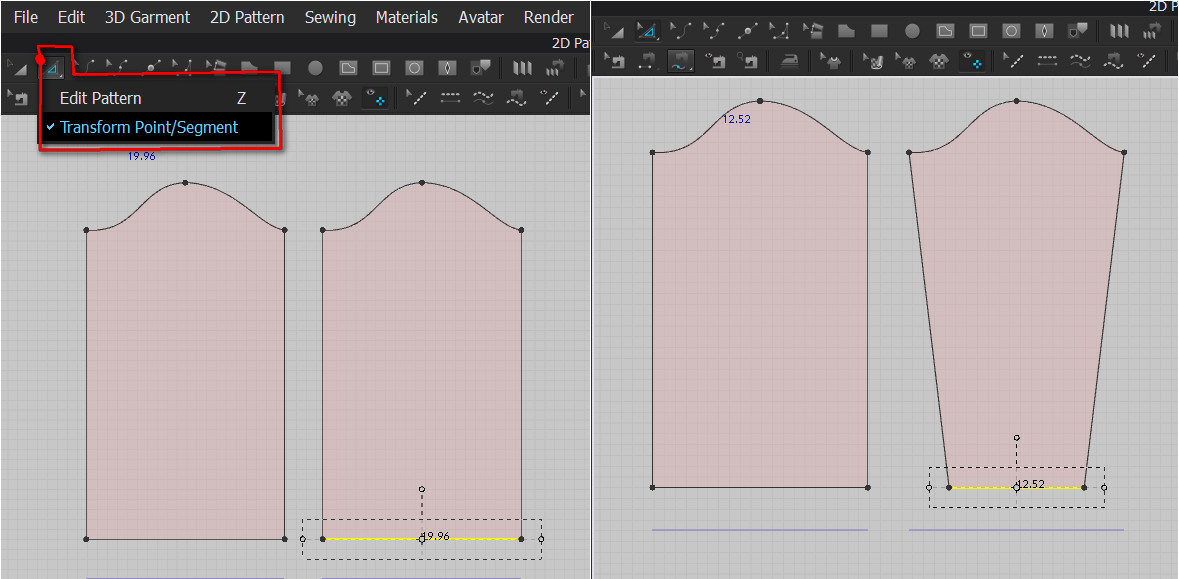Select Edit Pattern tool in right toolbar
This screenshot has height=579, width=1179.
[647, 32]
